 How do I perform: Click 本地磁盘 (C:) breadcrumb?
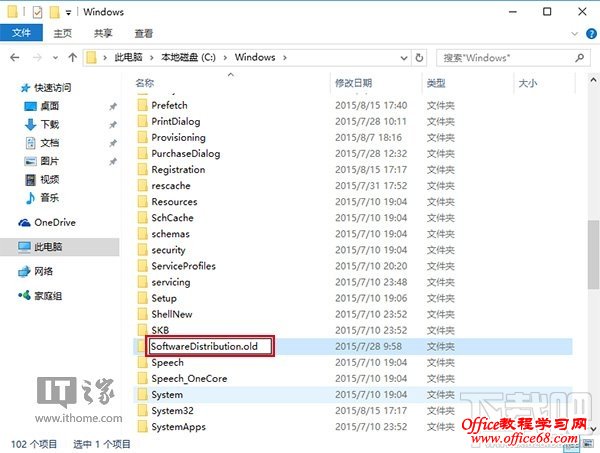coord(188,57)
